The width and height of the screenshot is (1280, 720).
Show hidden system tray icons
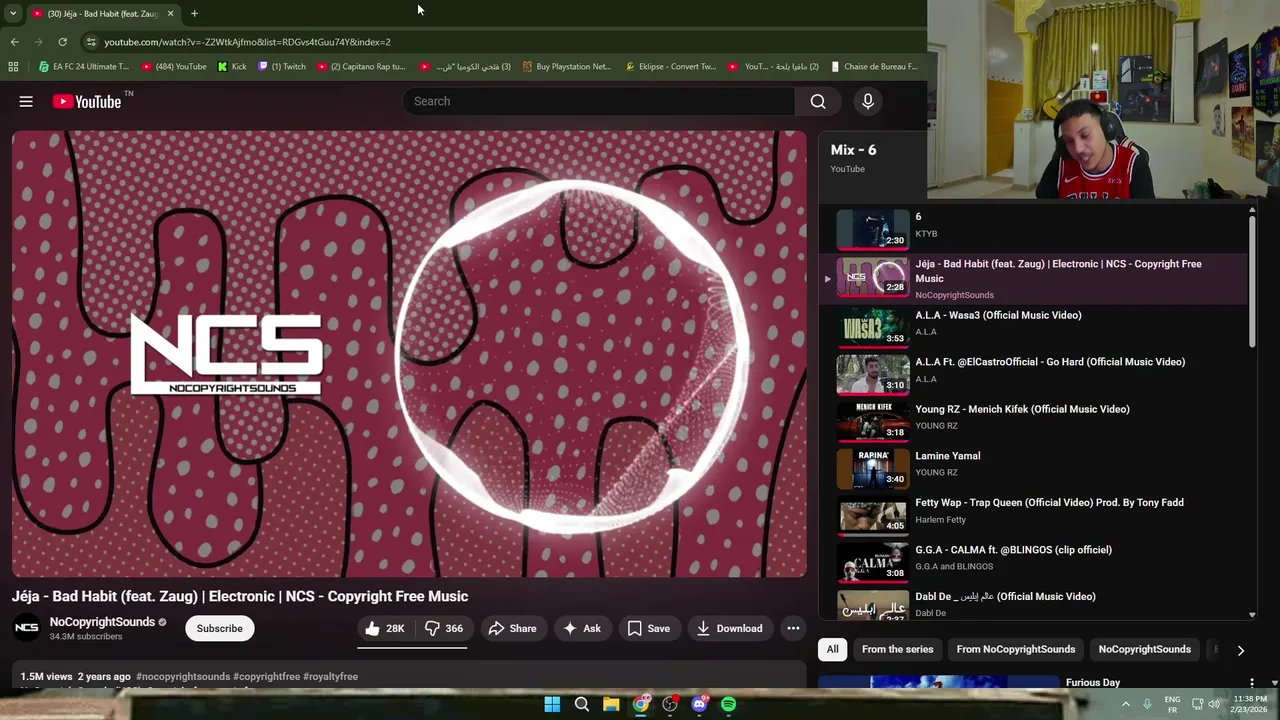1125,704
